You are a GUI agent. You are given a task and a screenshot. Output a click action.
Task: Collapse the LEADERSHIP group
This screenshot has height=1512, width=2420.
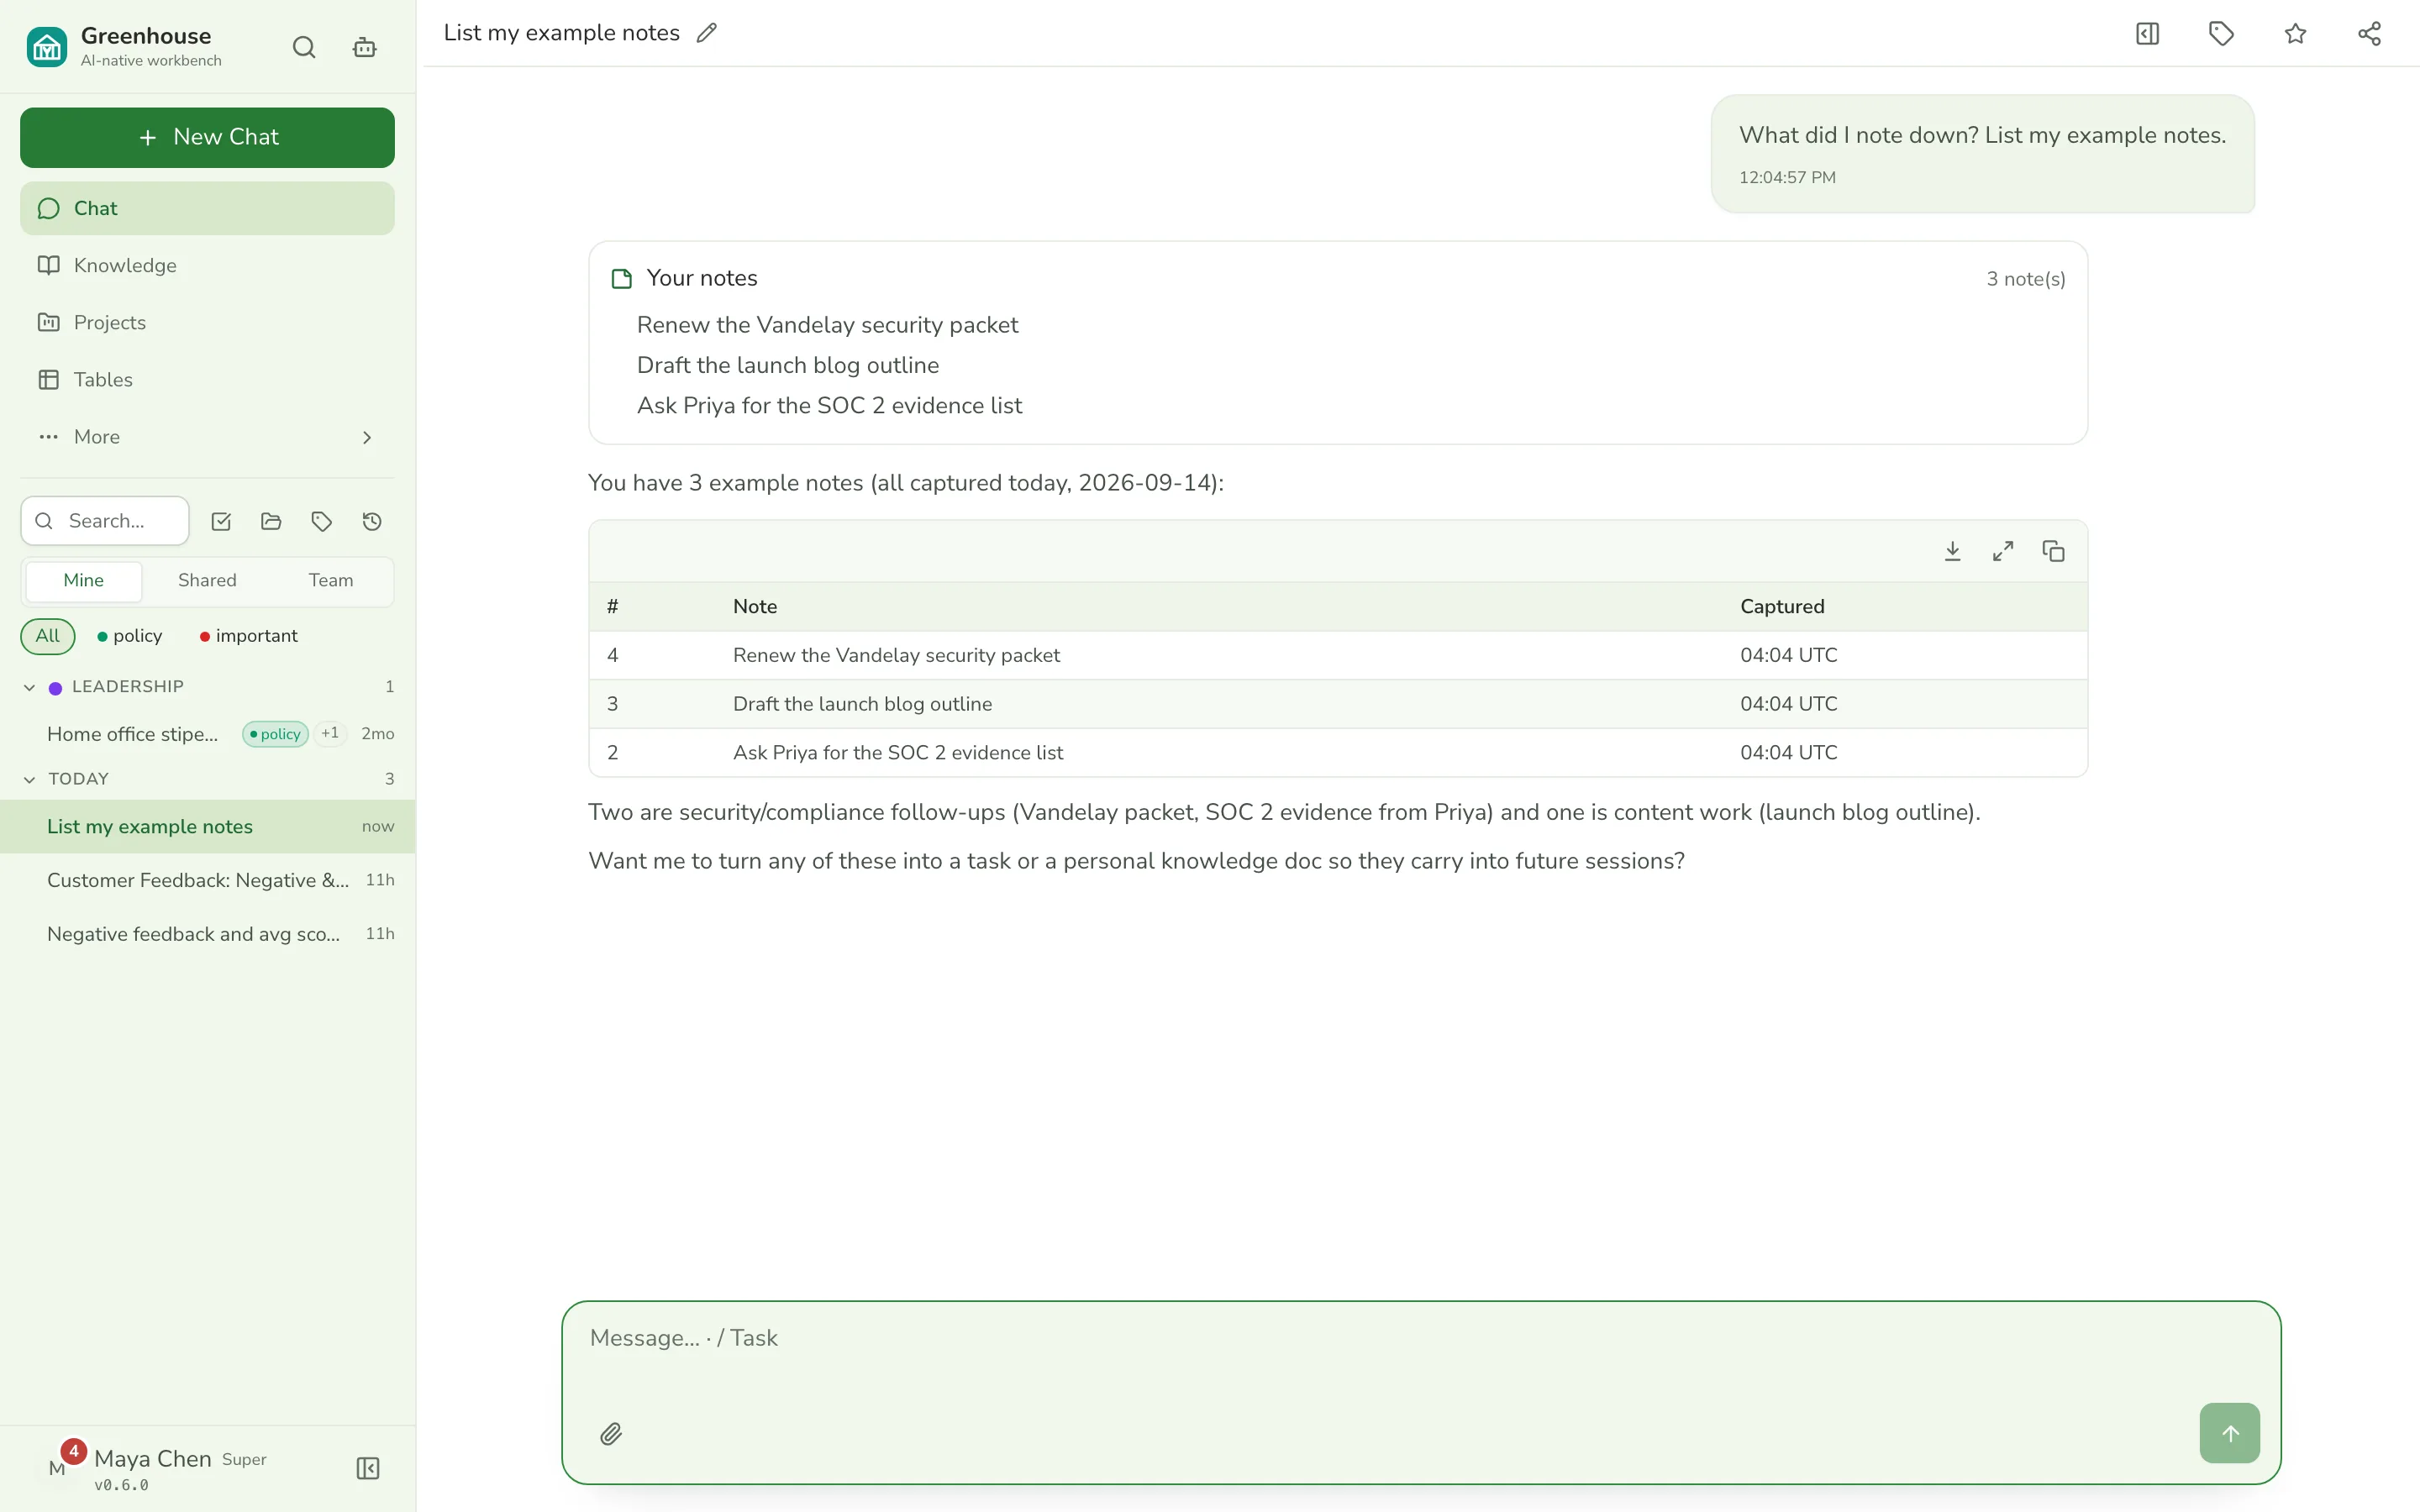coord(29,687)
